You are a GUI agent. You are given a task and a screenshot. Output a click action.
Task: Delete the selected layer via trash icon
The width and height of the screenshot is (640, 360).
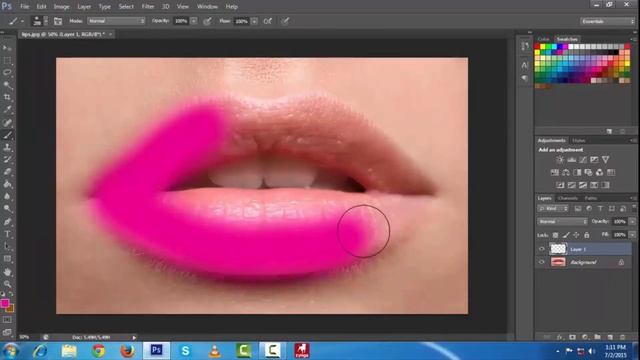tap(622, 337)
